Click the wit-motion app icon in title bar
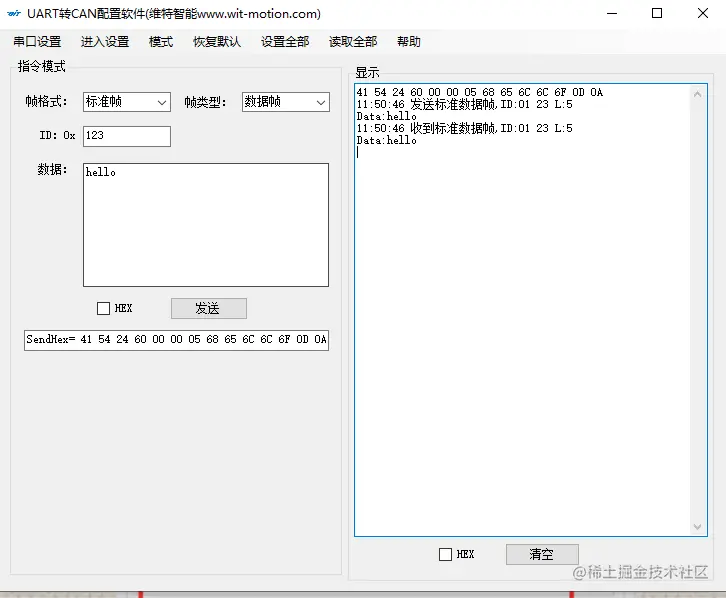 click(14, 13)
